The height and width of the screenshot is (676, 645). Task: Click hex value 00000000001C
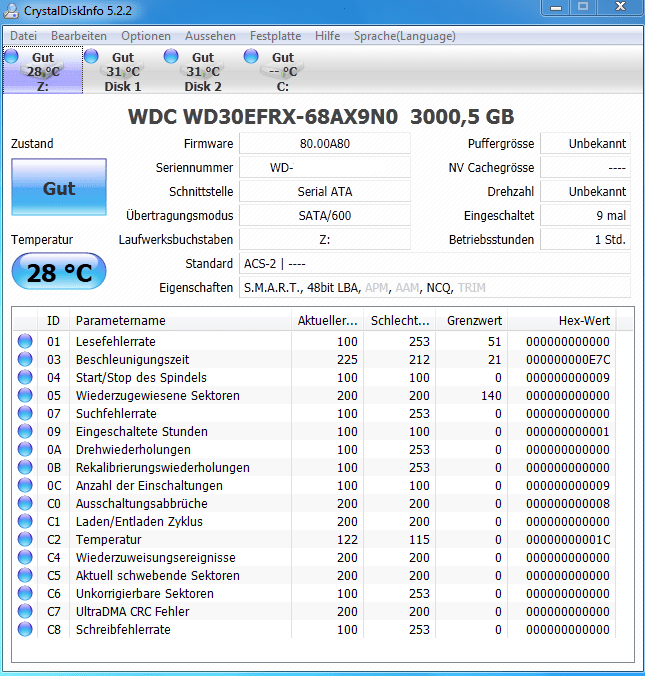point(568,539)
